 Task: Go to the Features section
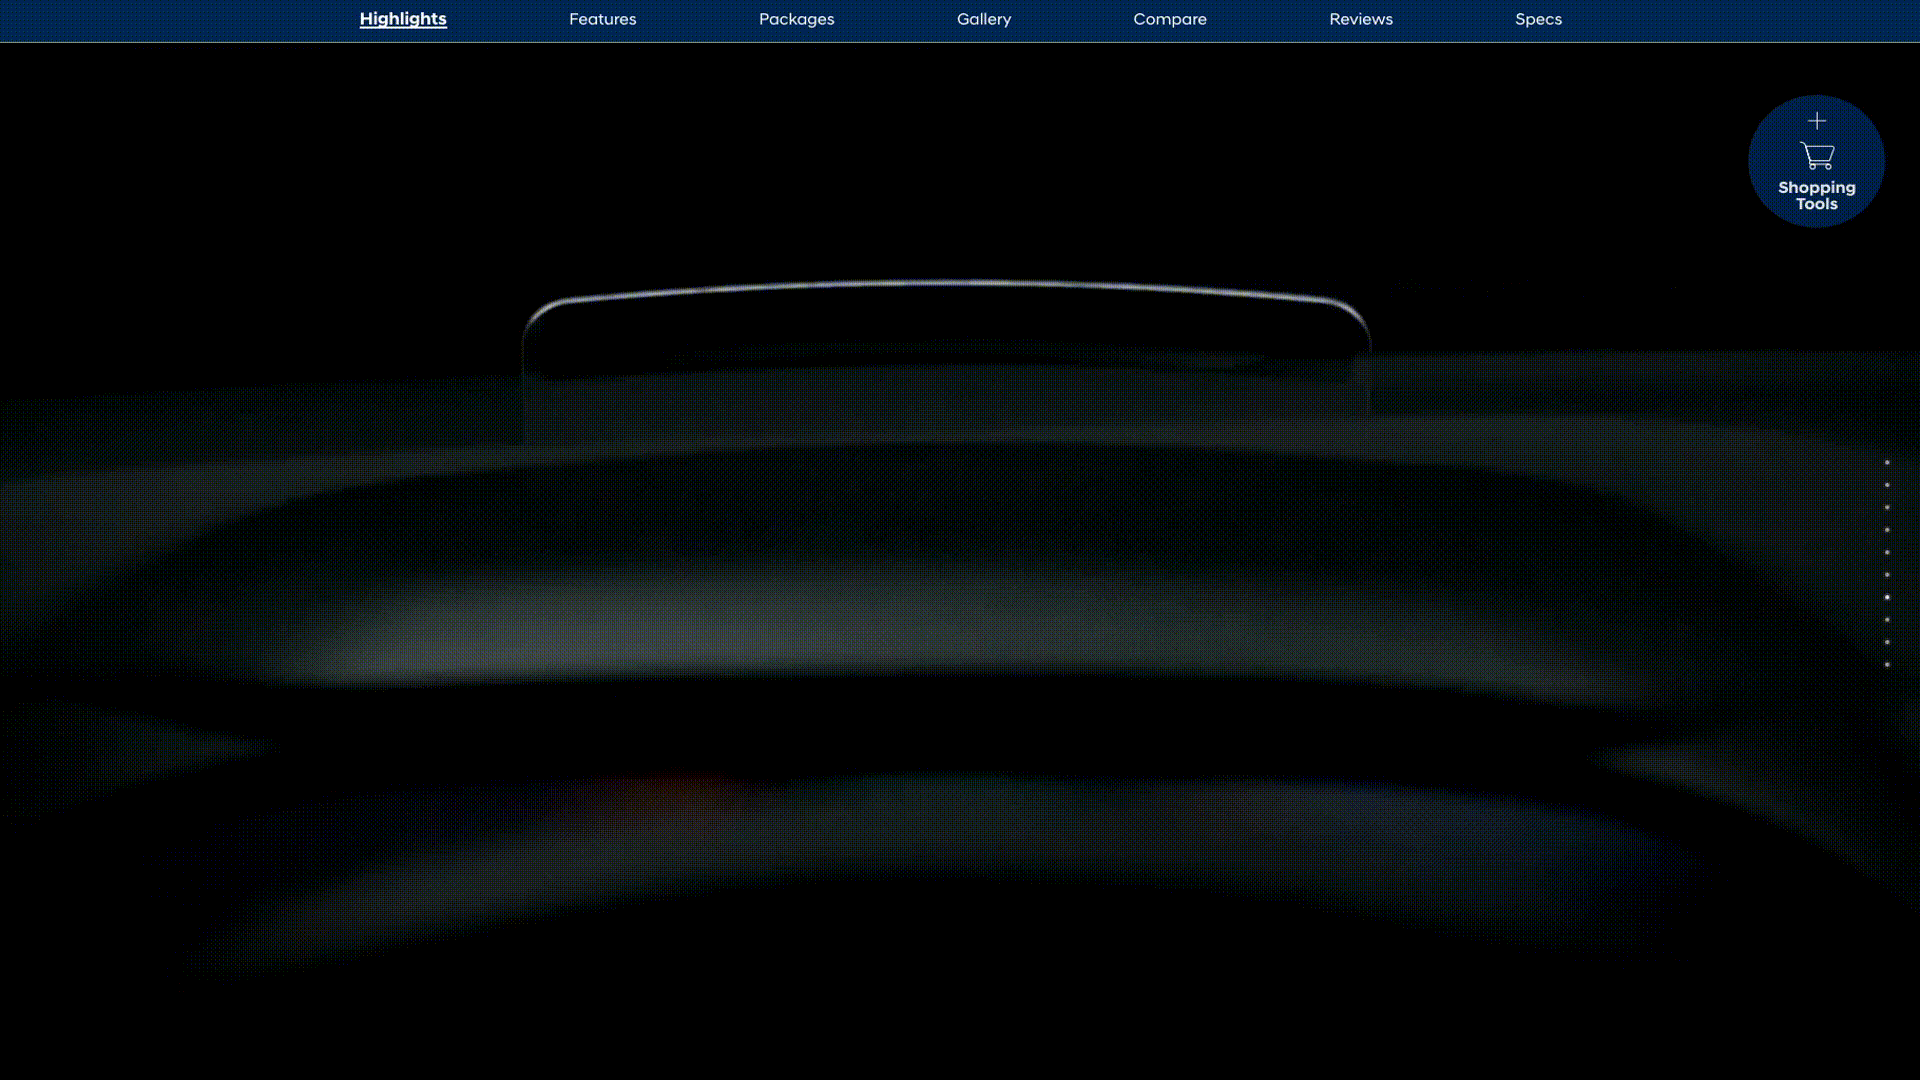click(x=602, y=19)
